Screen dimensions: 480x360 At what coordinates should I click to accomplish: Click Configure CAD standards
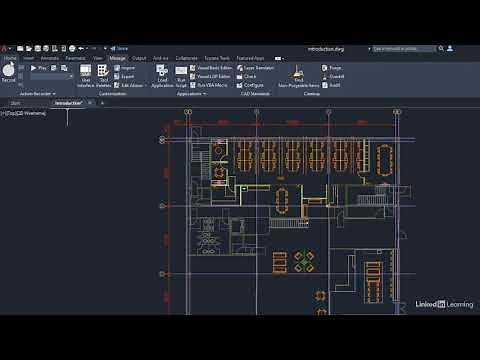tap(250, 85)
